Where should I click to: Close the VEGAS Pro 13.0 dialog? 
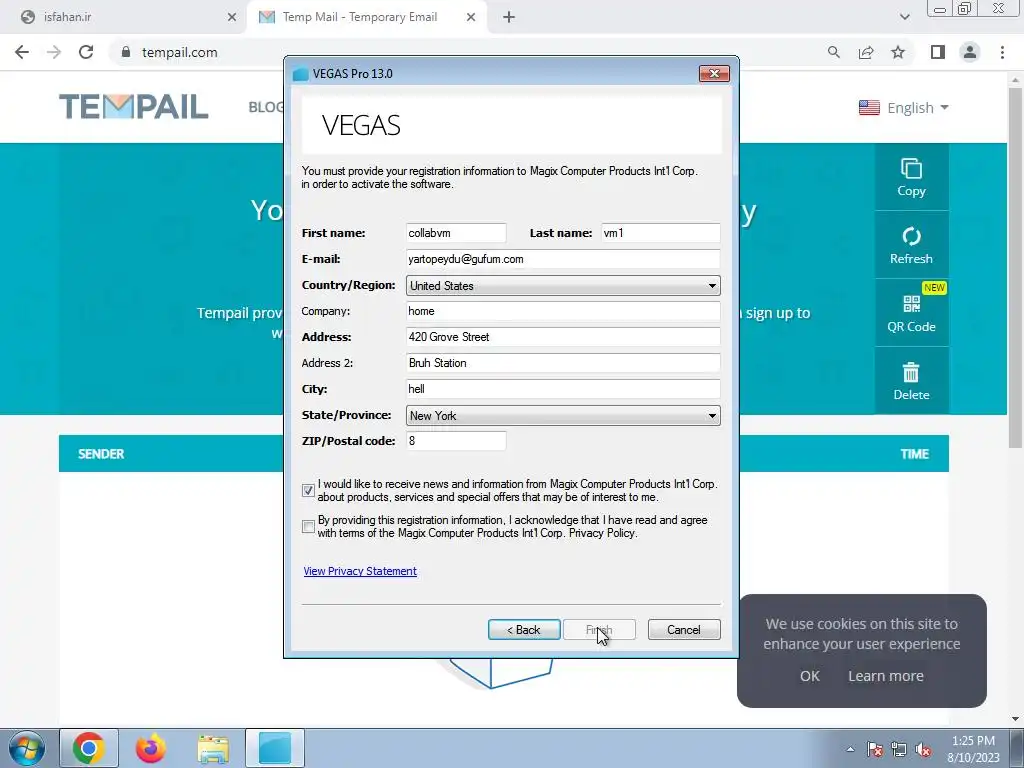click(714, 74)
